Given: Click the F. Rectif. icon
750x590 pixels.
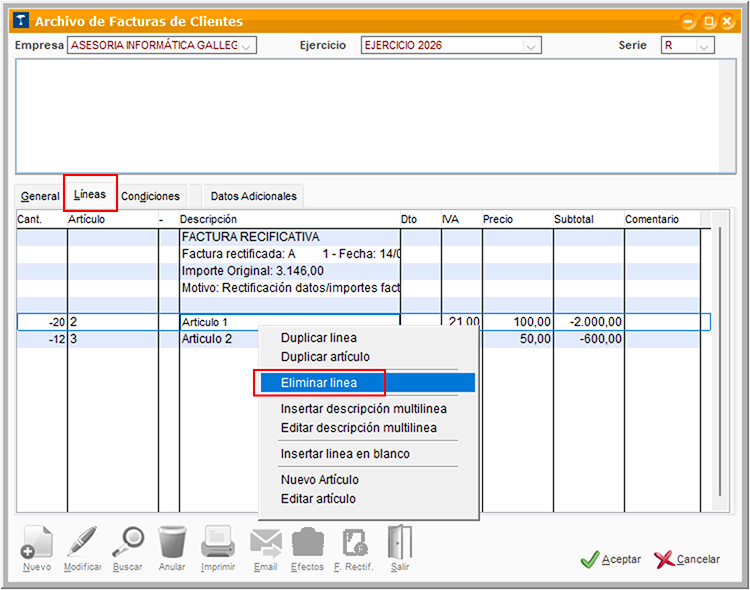Looking at the screenshot, I should pyautogui.click(x=354, y=542).
